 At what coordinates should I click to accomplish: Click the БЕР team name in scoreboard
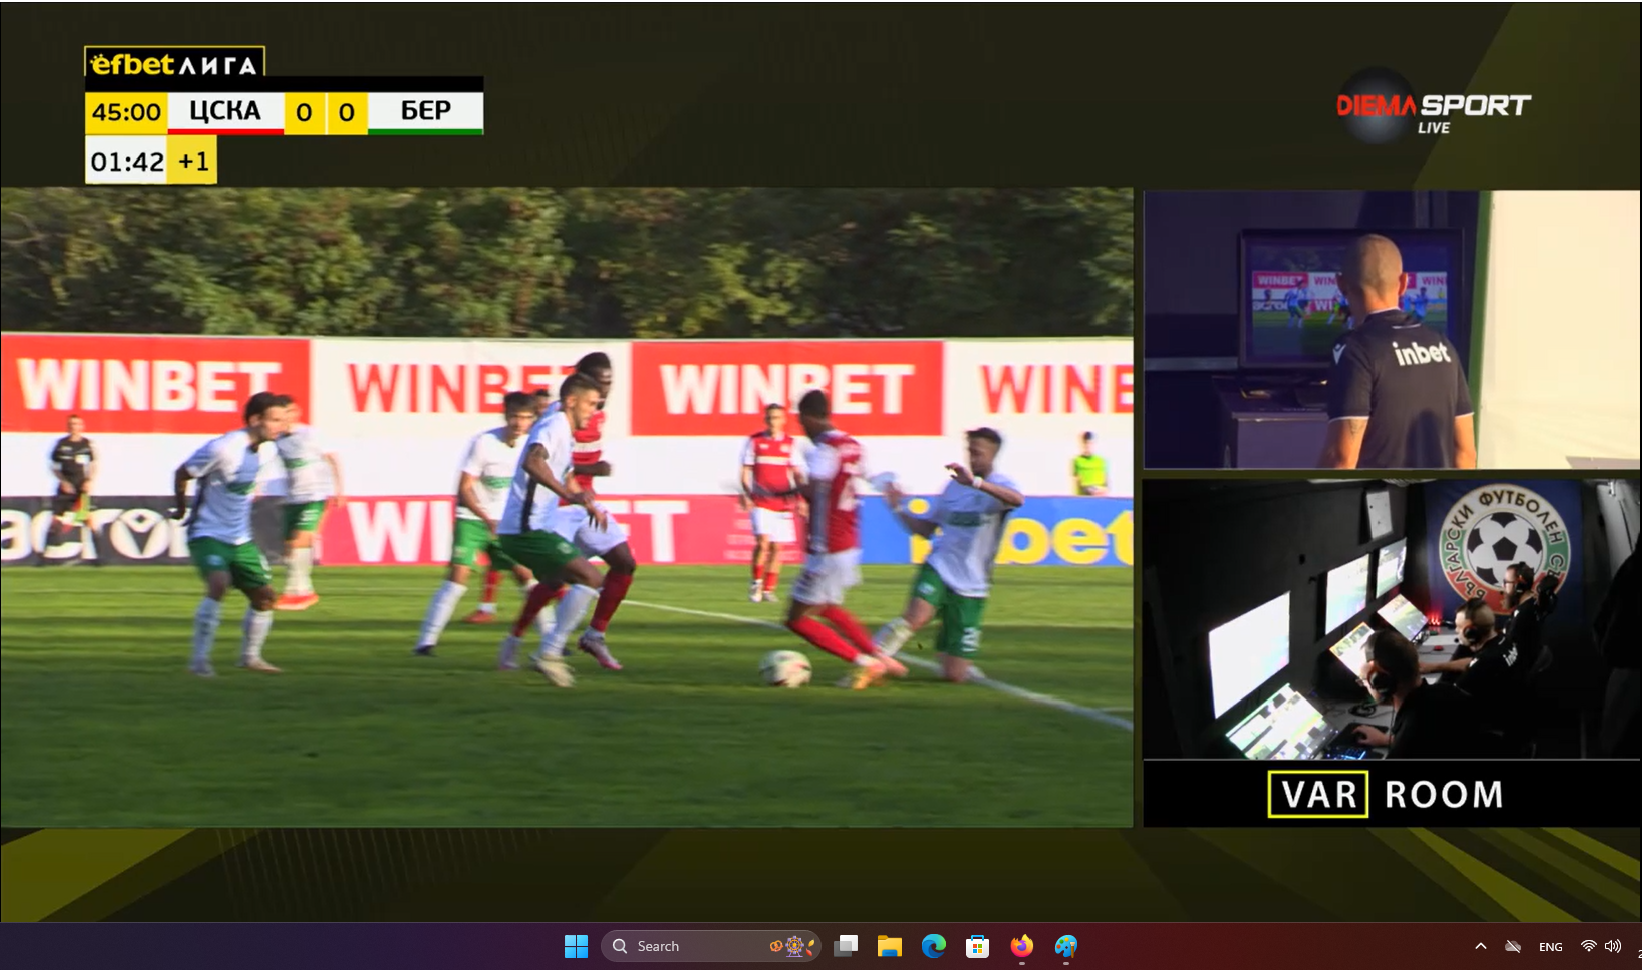[425, 111]
